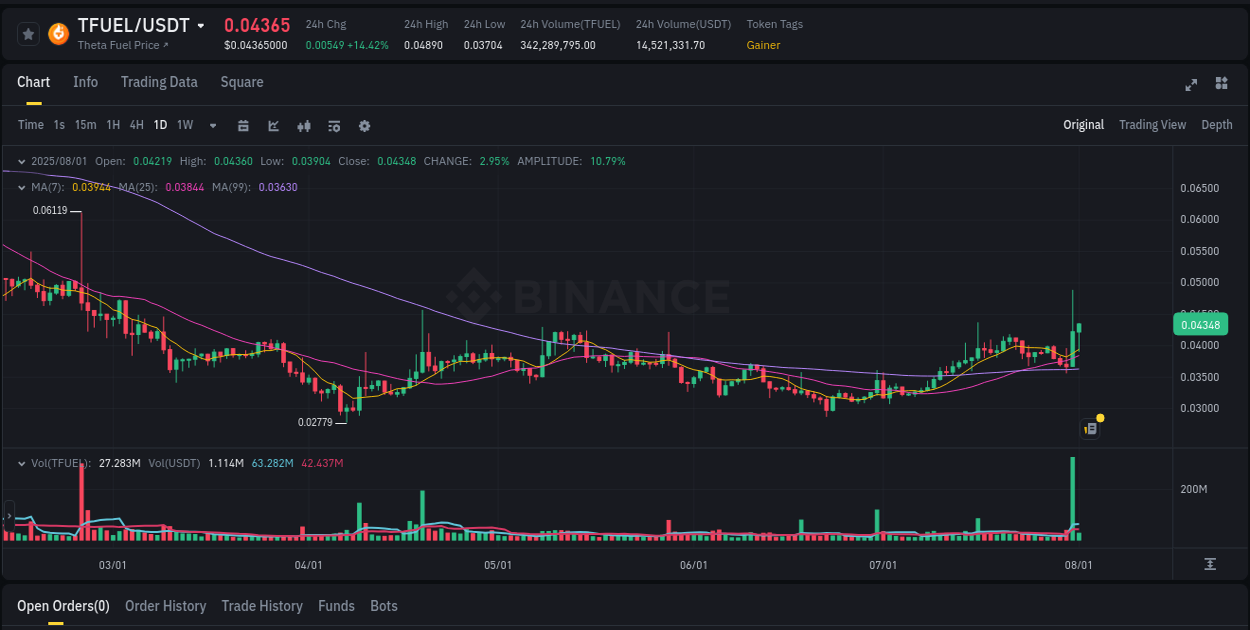Collapse the OHLC info row
This screenshot has width=1250, height=630.
pyautogui.click(x=22, y=161)
